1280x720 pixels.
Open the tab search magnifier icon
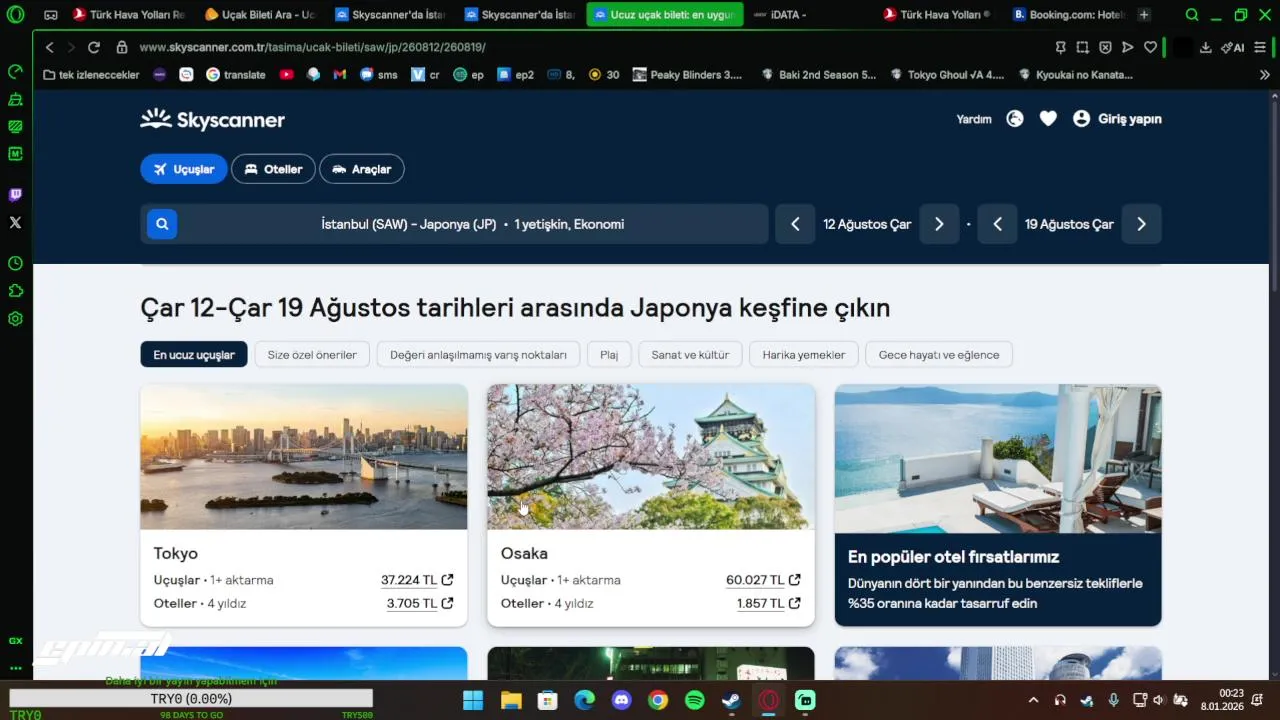(x=1192, y=15)
